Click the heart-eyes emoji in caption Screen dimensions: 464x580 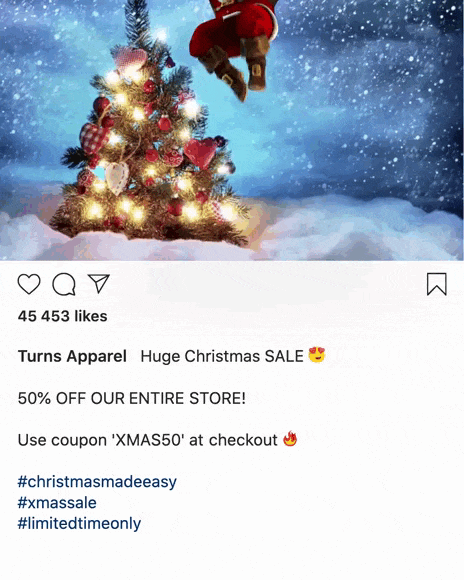pos(317,355)
